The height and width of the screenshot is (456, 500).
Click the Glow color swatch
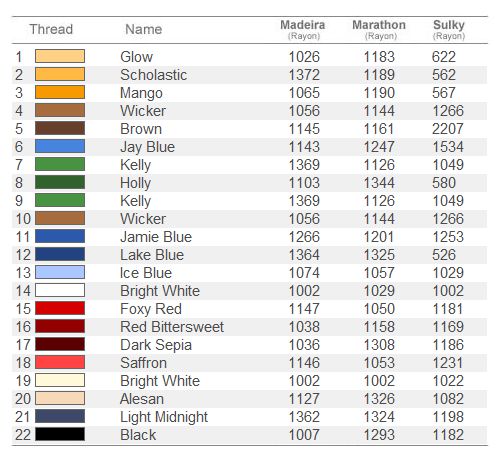coord(60,56)
